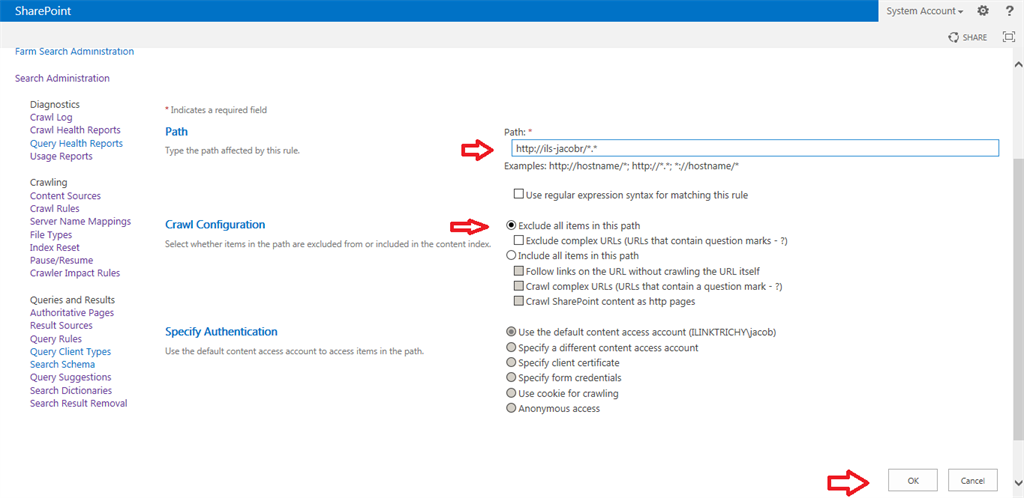Select Specify client certificate option
The image size is (1024, 498).
pos(511,363)
